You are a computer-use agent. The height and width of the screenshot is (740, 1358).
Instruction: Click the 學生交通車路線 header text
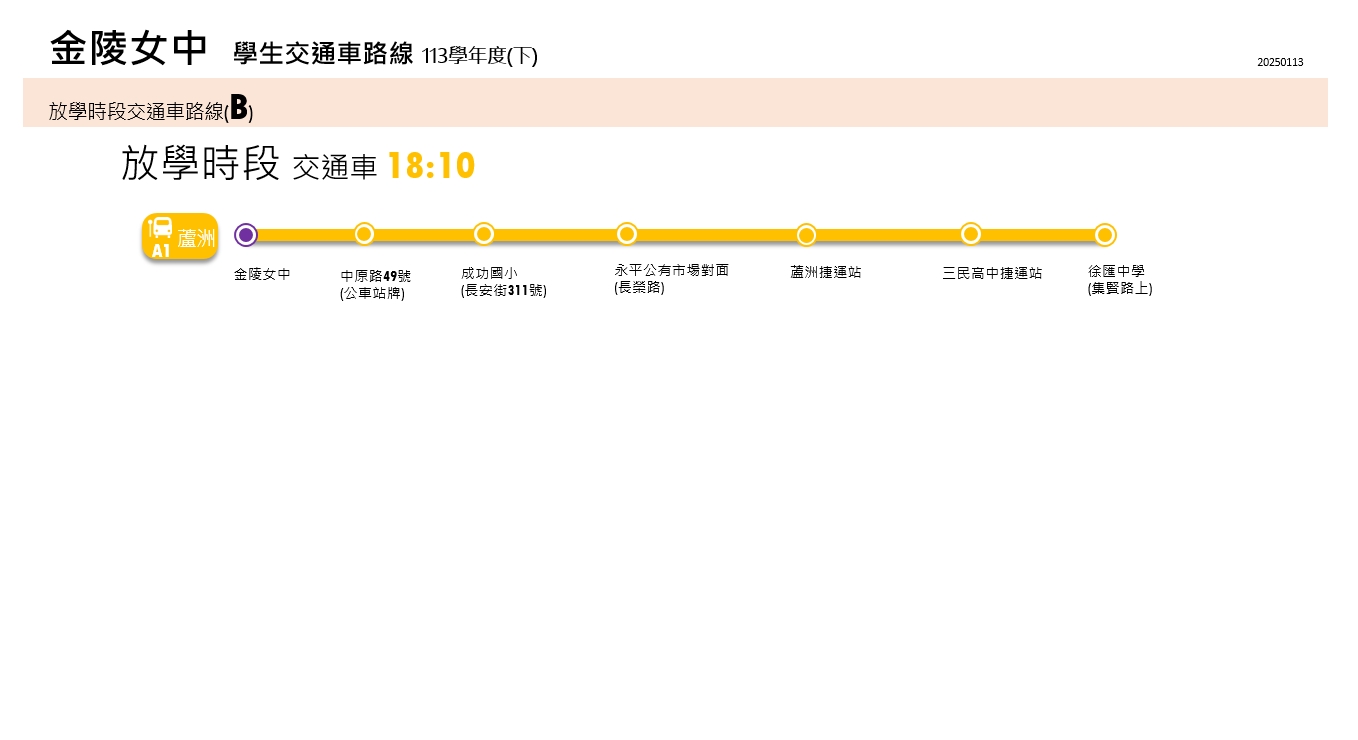(323, 54)
